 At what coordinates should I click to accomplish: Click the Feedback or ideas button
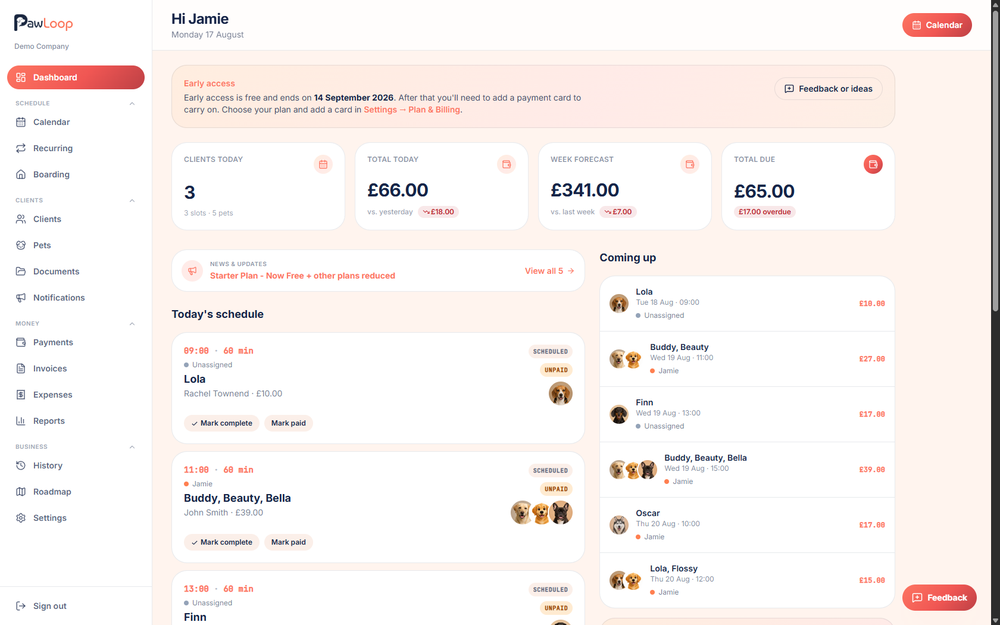(828, 89)
